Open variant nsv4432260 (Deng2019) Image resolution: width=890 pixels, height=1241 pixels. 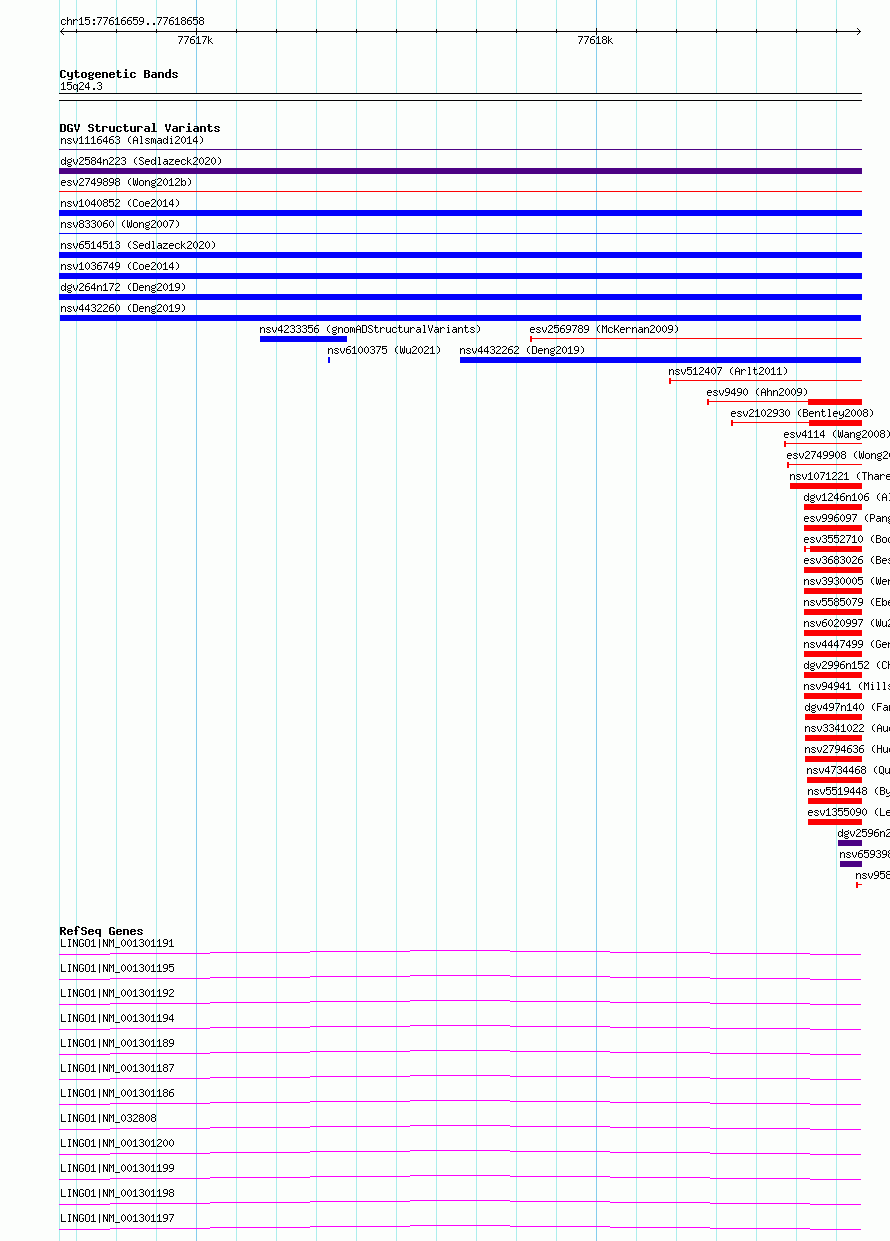coord(123,309)
